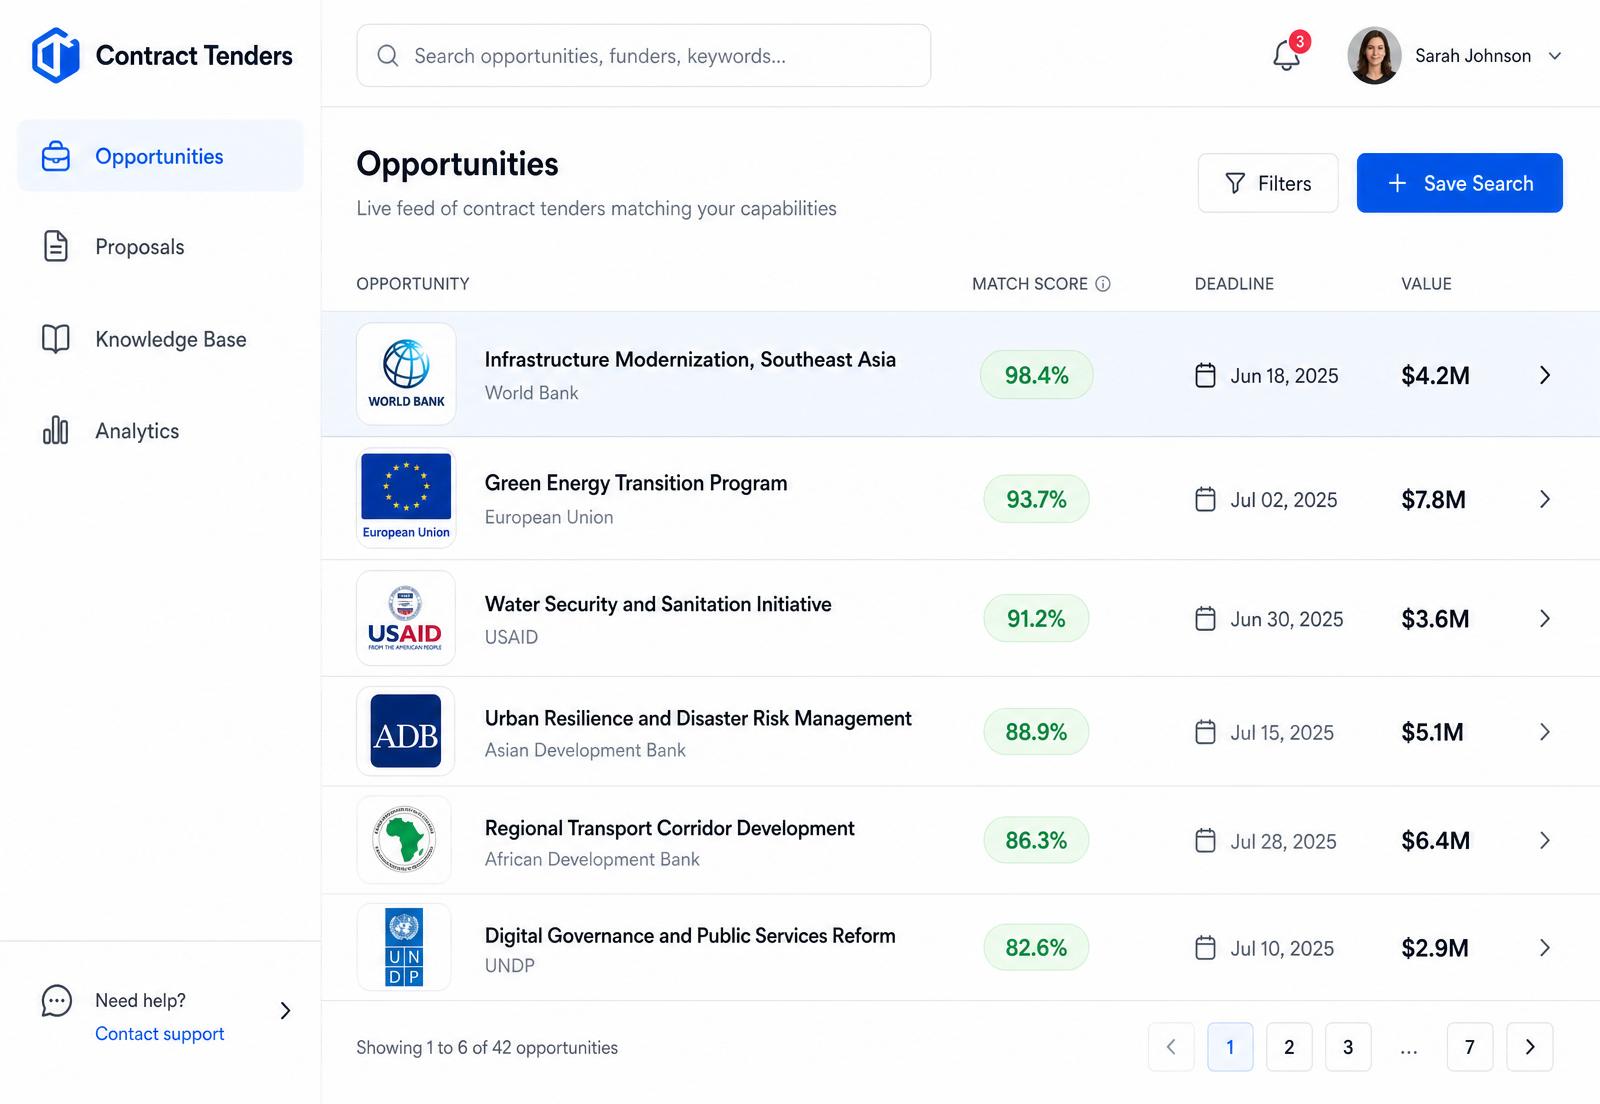Click the Proposals document icon
Image resolution: width=1600 pixels, height=1104 pixels.
point(56,246)
